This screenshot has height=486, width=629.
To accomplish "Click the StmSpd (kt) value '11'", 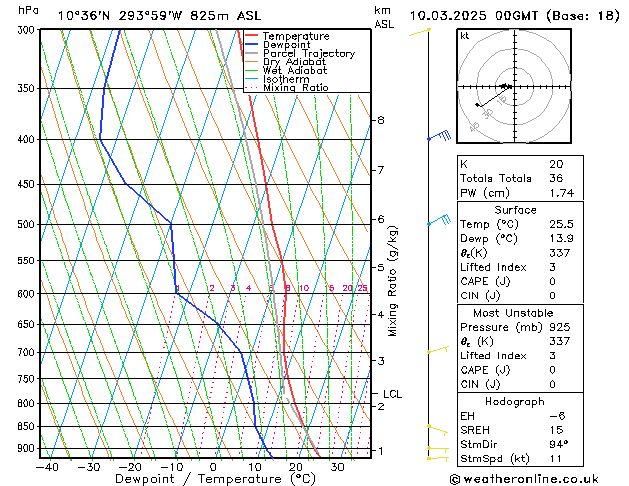I will [556, 459].
